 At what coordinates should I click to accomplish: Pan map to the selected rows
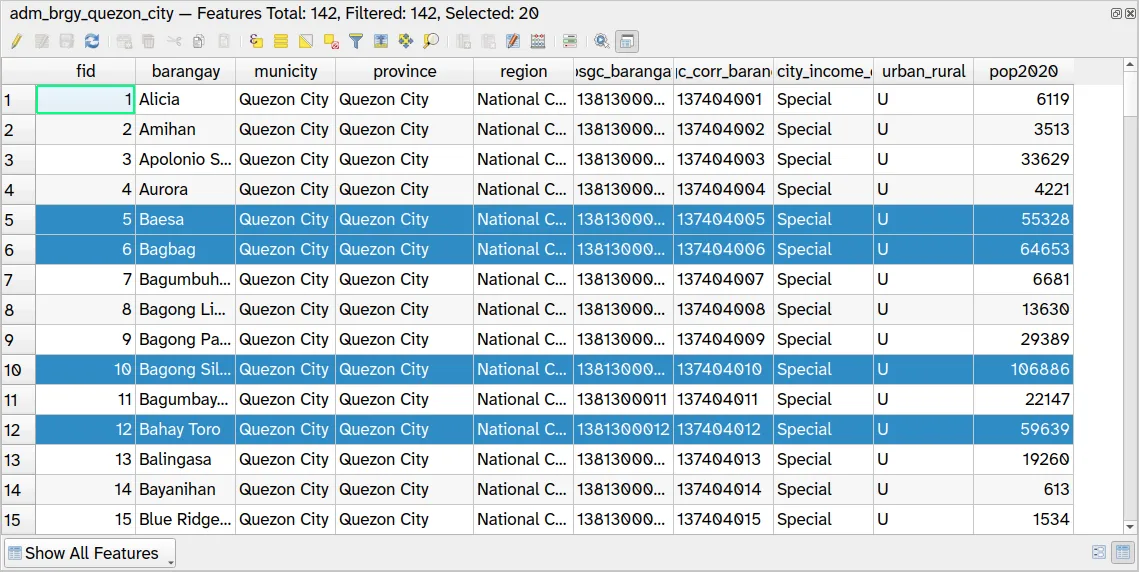tap(405, 41)
